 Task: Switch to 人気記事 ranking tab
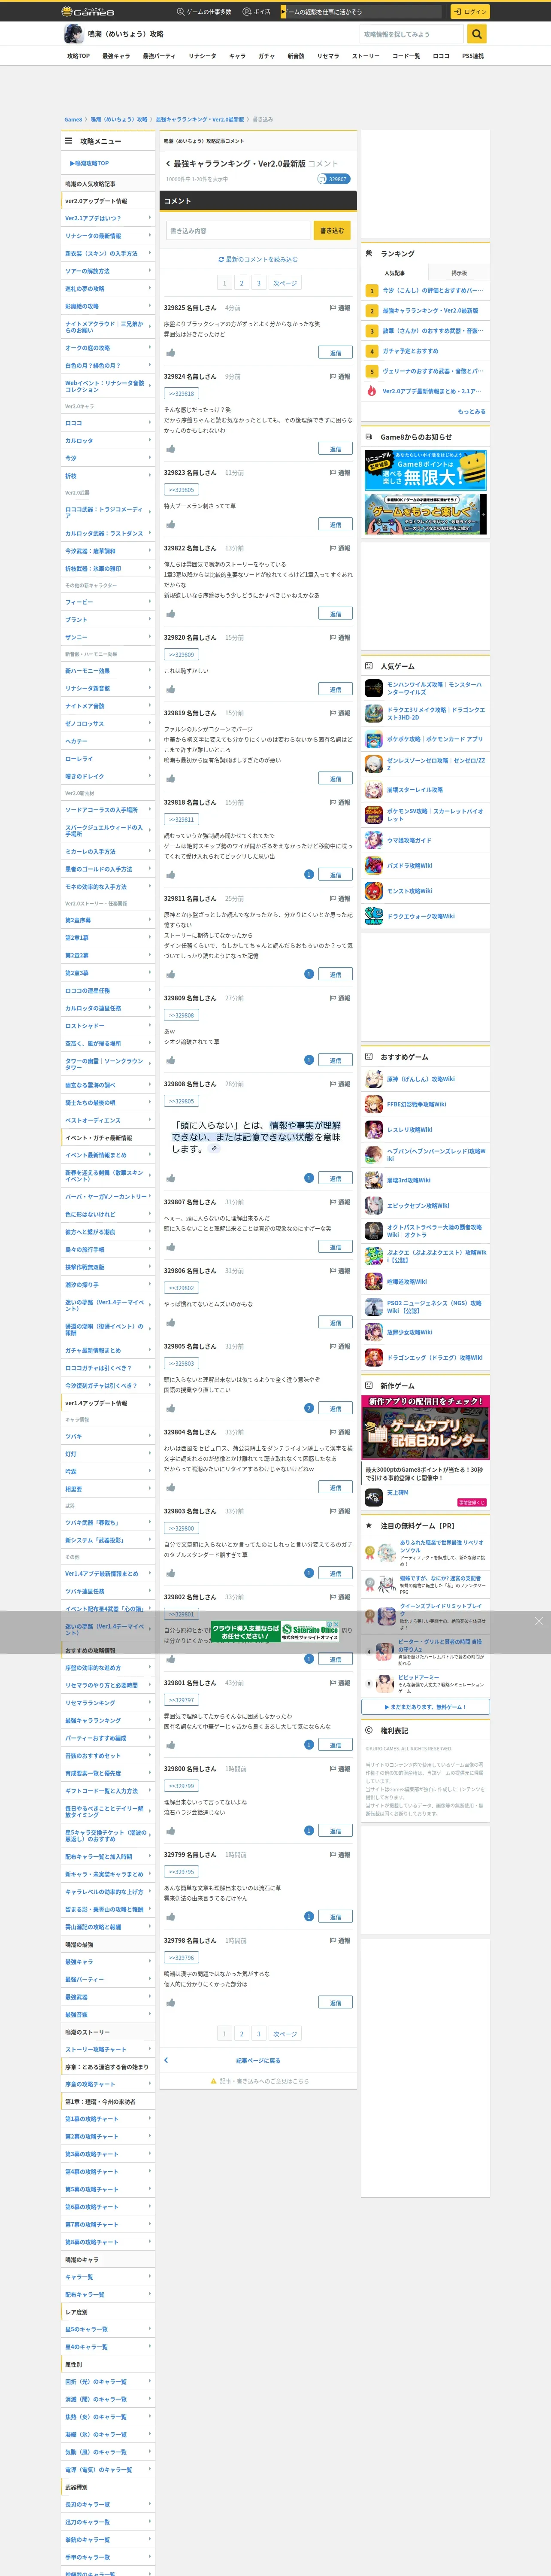(394, 273)
